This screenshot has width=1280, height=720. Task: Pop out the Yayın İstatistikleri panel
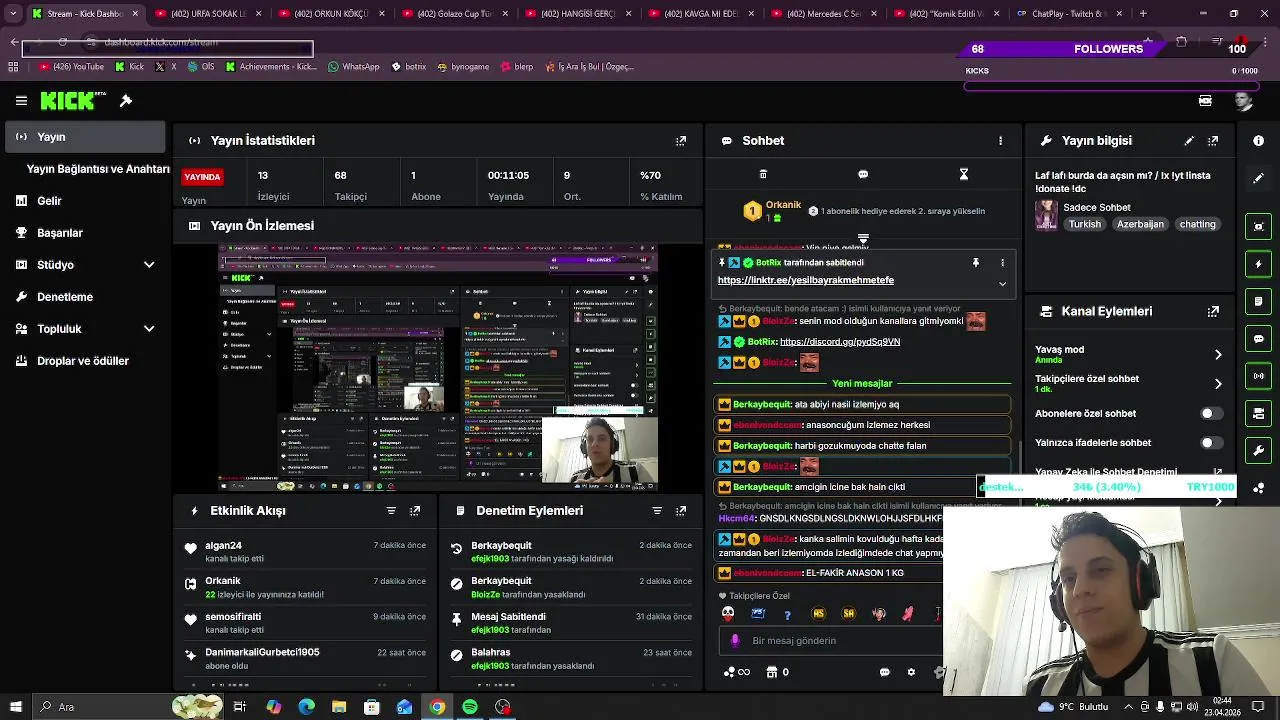pos(681,141)
